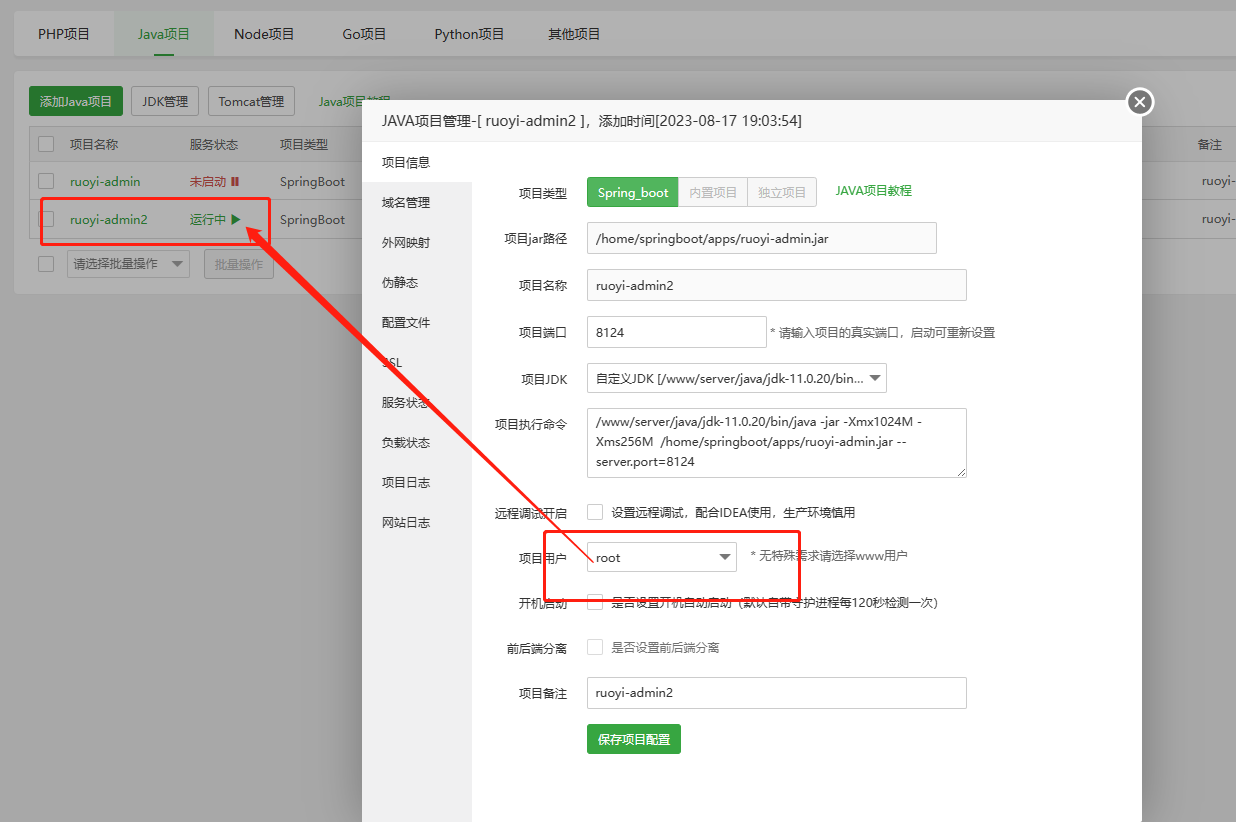
Task: Click the 未启动 status of ruoyi-admin
Action: pyautogui.click(x=208, y=182)
